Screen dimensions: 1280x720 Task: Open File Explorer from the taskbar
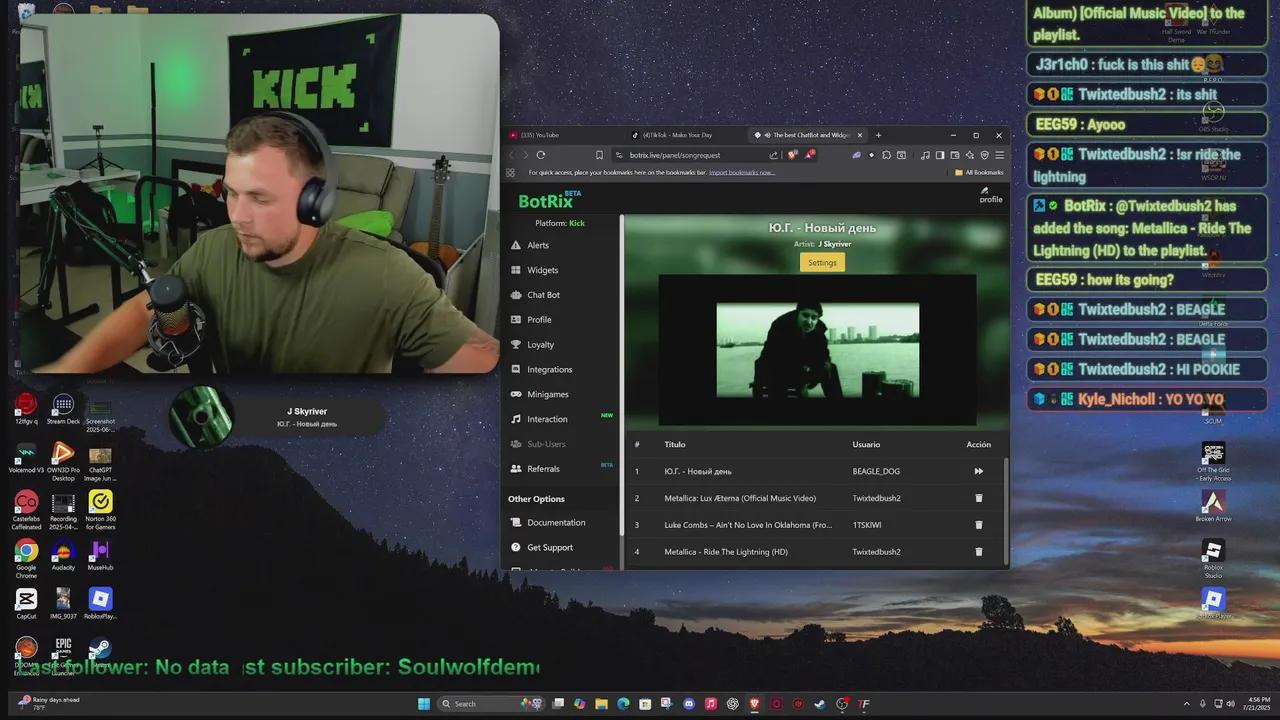coord(601,704)
